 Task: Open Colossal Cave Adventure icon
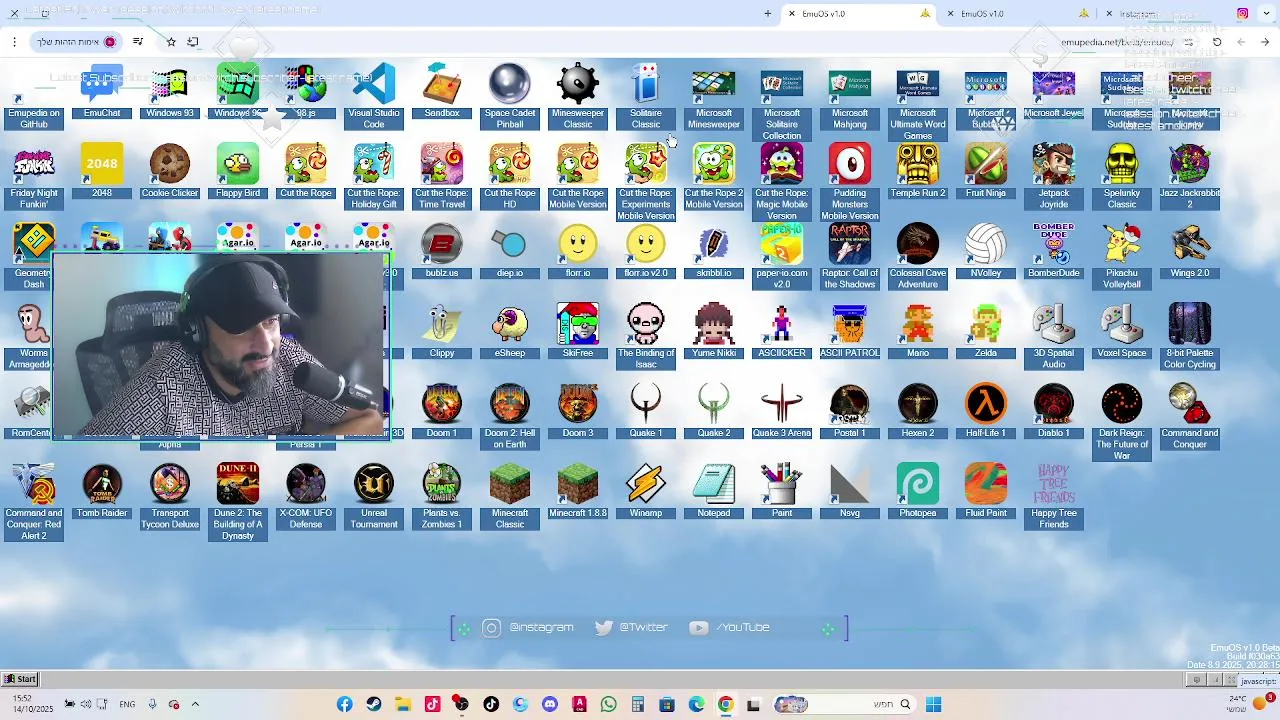click(918, 257)
